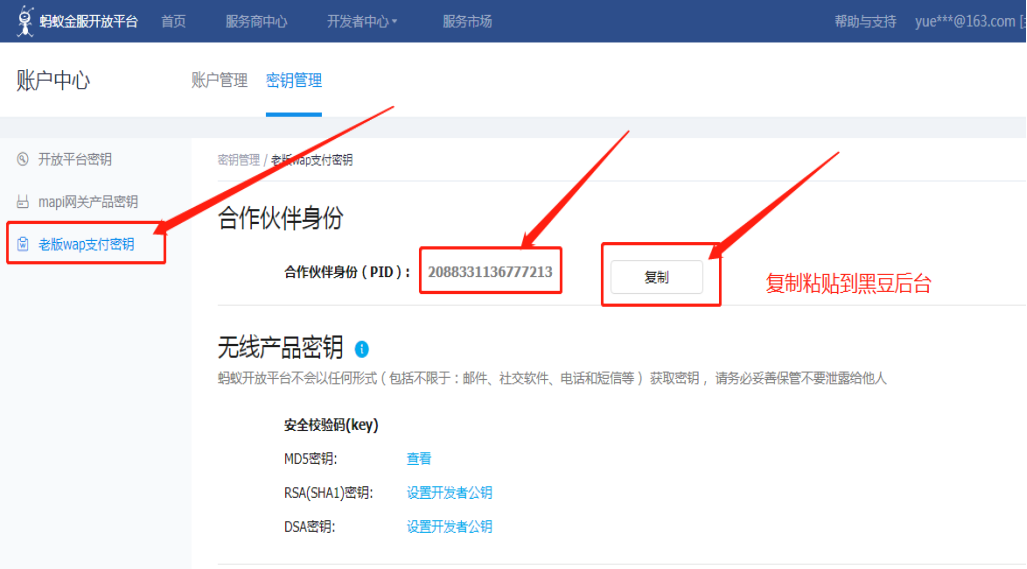Open mapi网关产品密钥 in the sidebar
This screenshot has height=569, width=1027.
click(x=88, y=202)
